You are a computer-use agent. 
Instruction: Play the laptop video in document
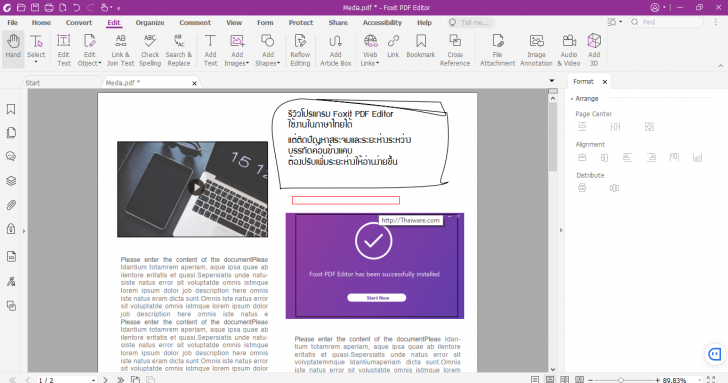coord(195,187)
